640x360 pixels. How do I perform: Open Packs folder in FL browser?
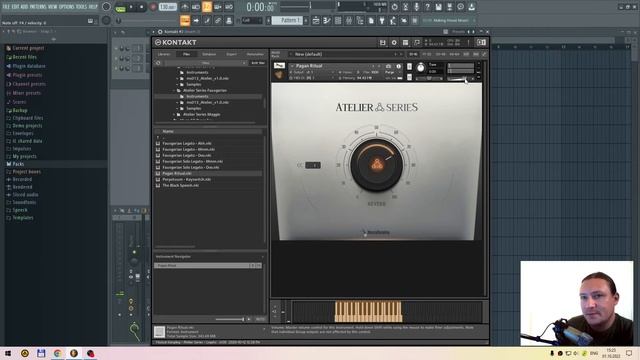pos(18,164)
